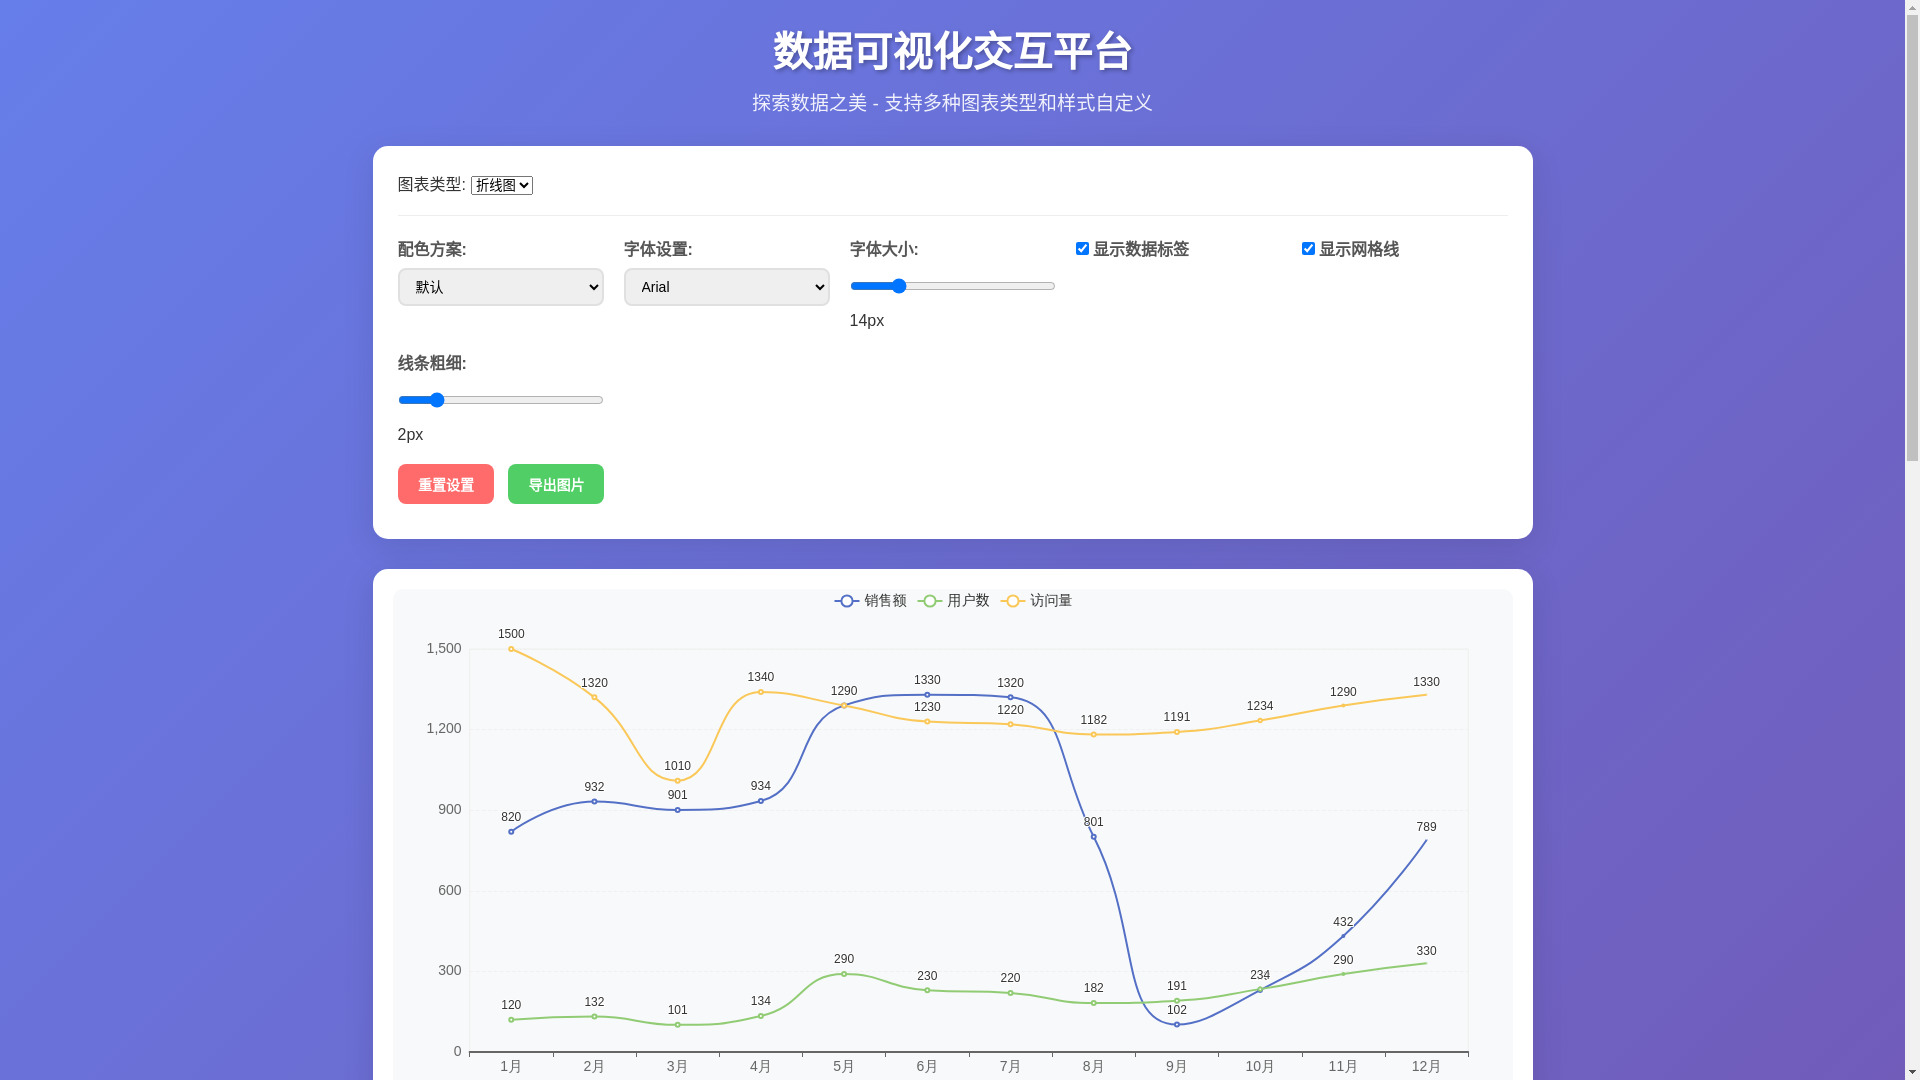Toggle the 显示网格线 checkbox
Image resolution: width=1920 pixels, height=1080 pixels.
[1308, 248]
